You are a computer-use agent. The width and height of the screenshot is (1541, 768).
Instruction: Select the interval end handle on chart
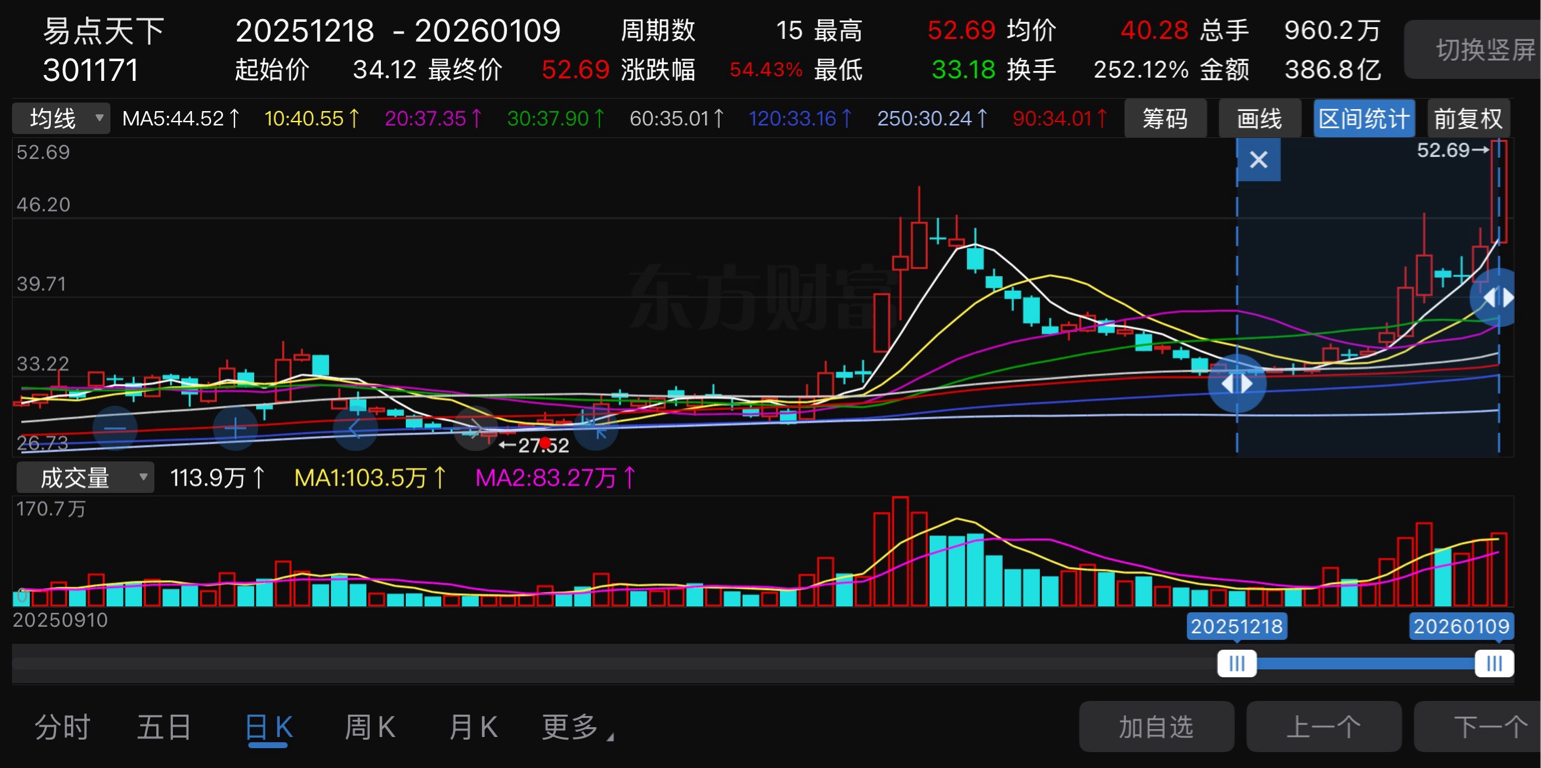[1498, 298]
